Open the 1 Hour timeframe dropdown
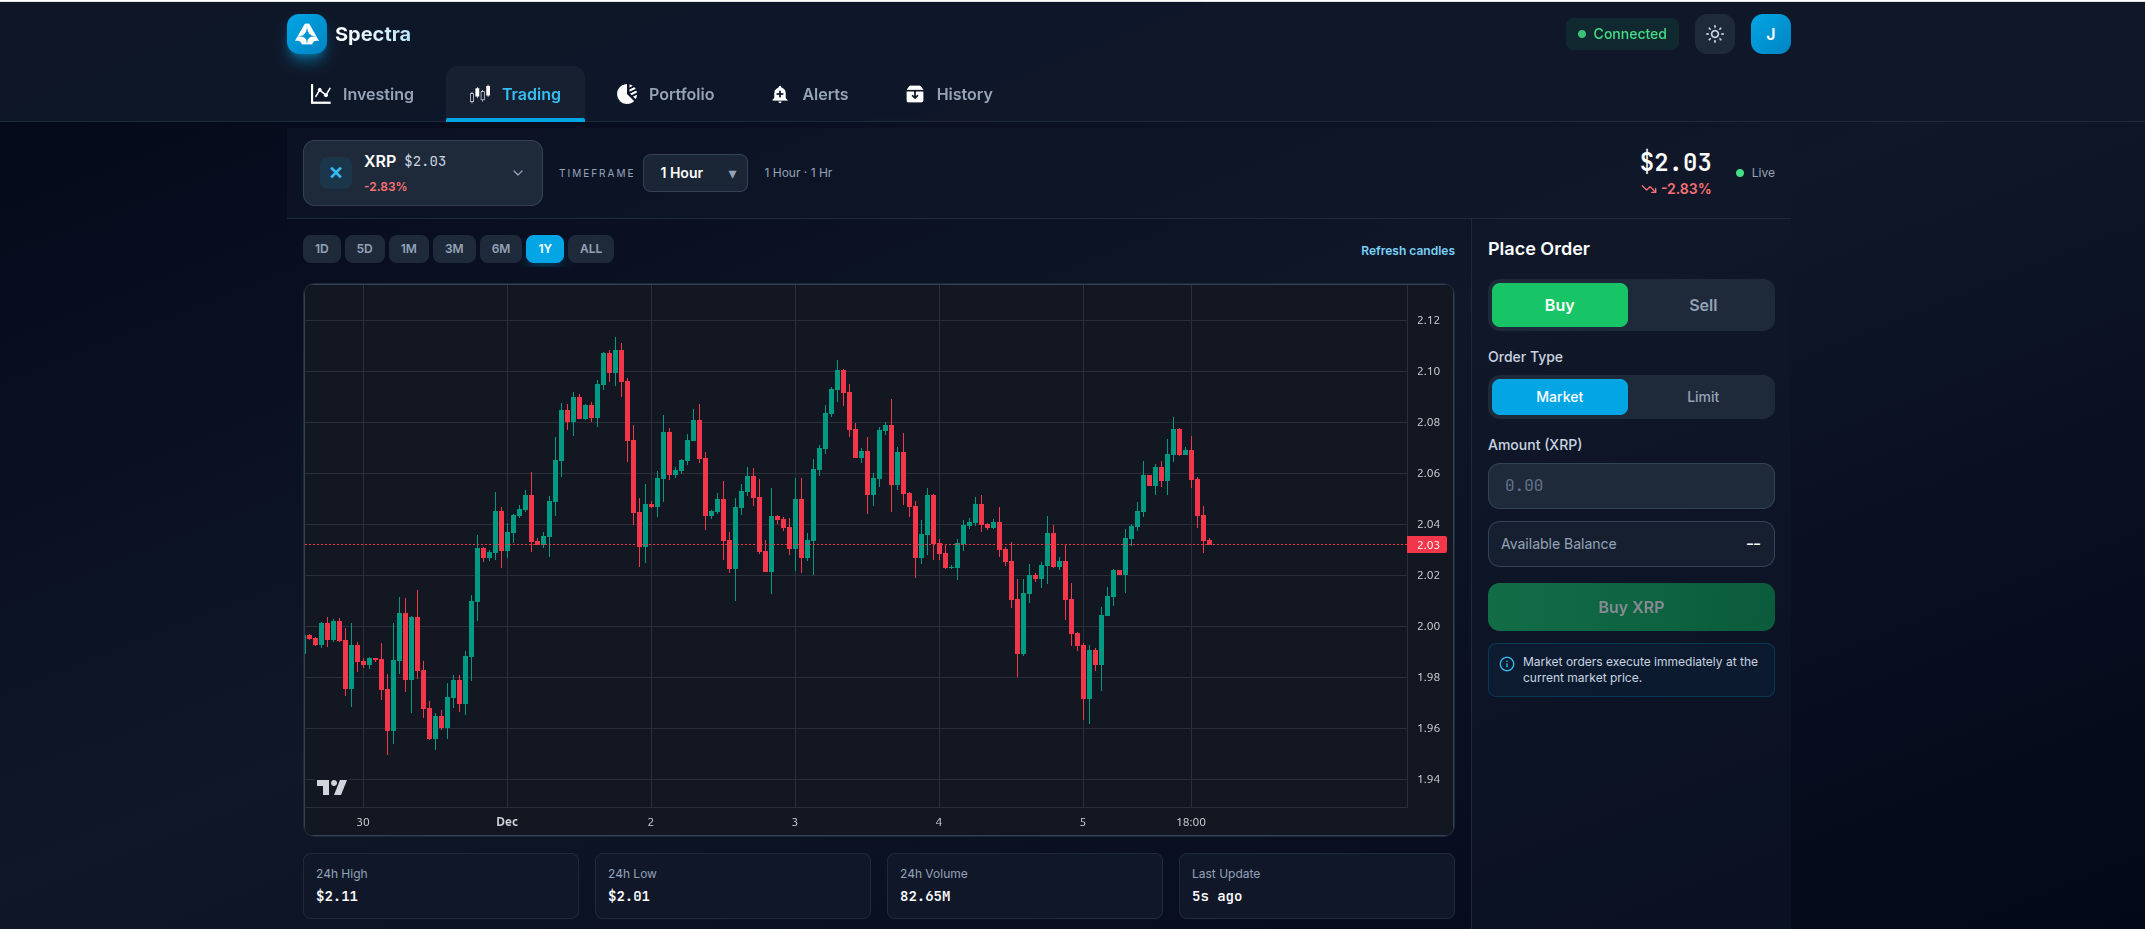The image size is (2145, 929). 695,173
